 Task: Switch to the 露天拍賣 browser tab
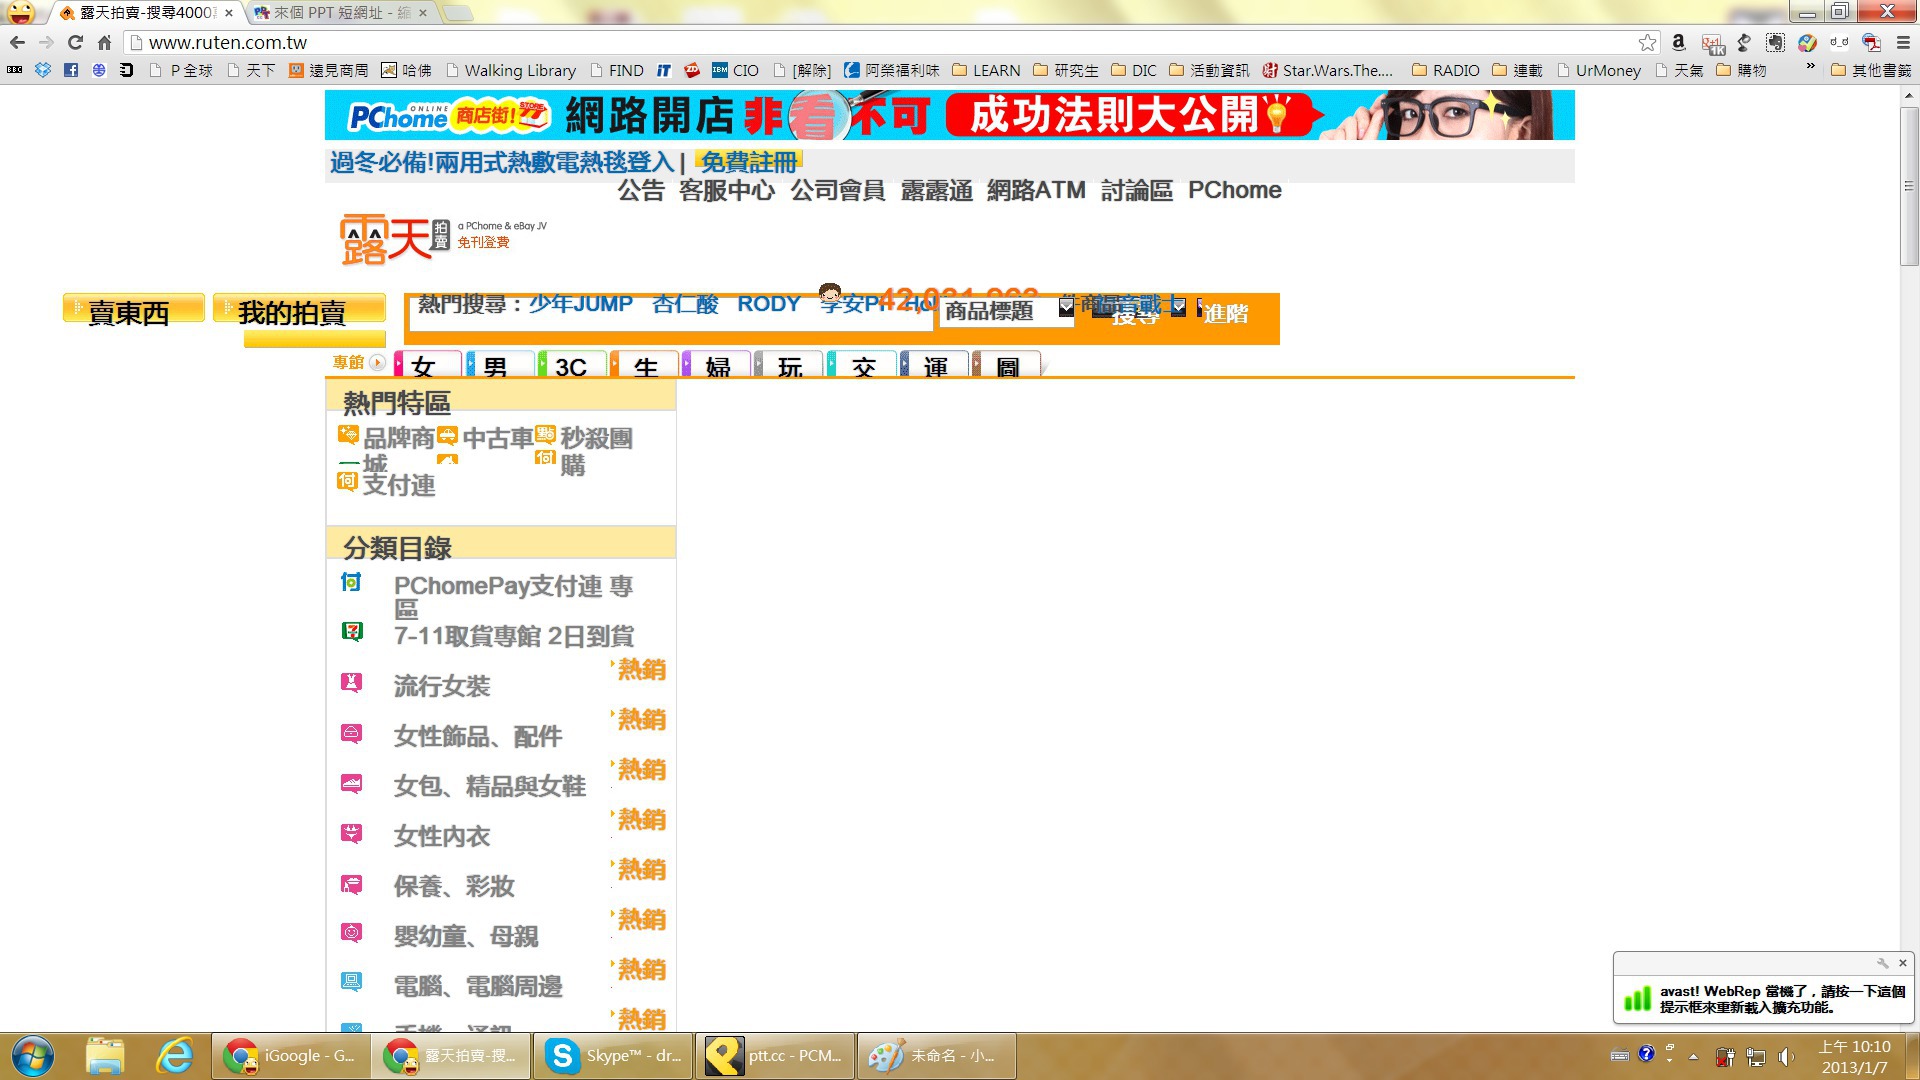(x=145, y=13)
